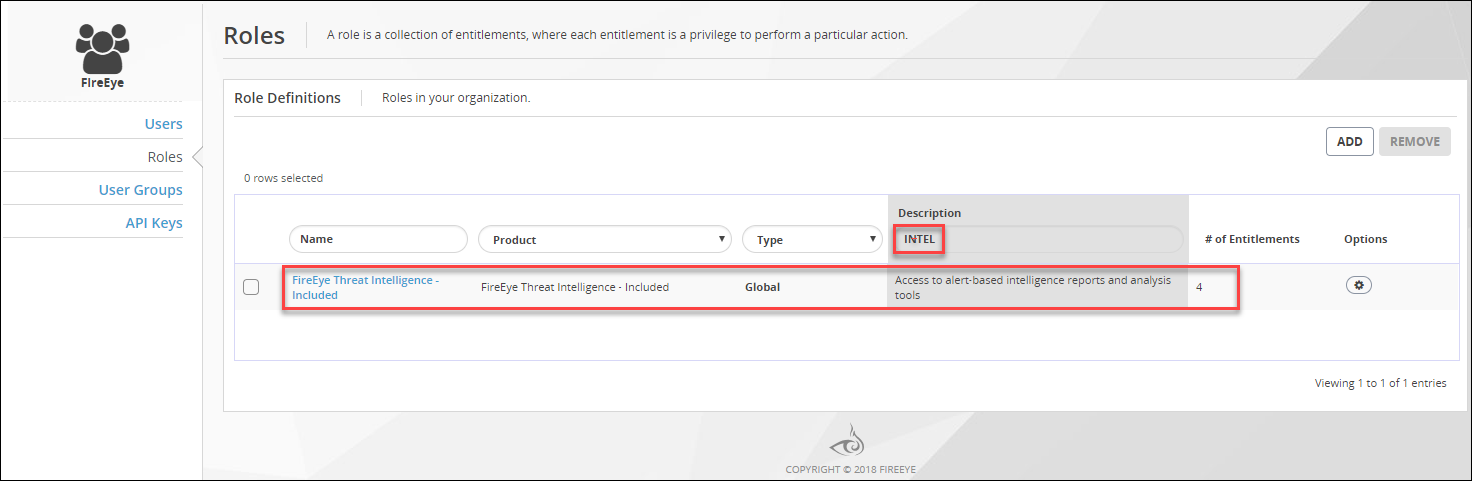The height and width of the screenshot is (481, 1472).
Task: Open the FireEye Threat Intelligence - Included role link
Action: tap(365, 288)
